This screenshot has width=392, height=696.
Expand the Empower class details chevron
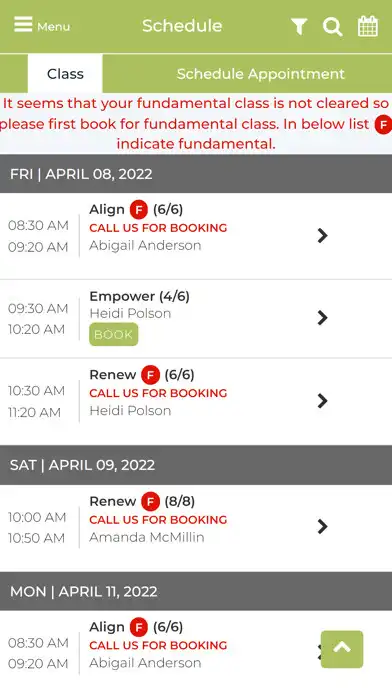click(322, 318)
